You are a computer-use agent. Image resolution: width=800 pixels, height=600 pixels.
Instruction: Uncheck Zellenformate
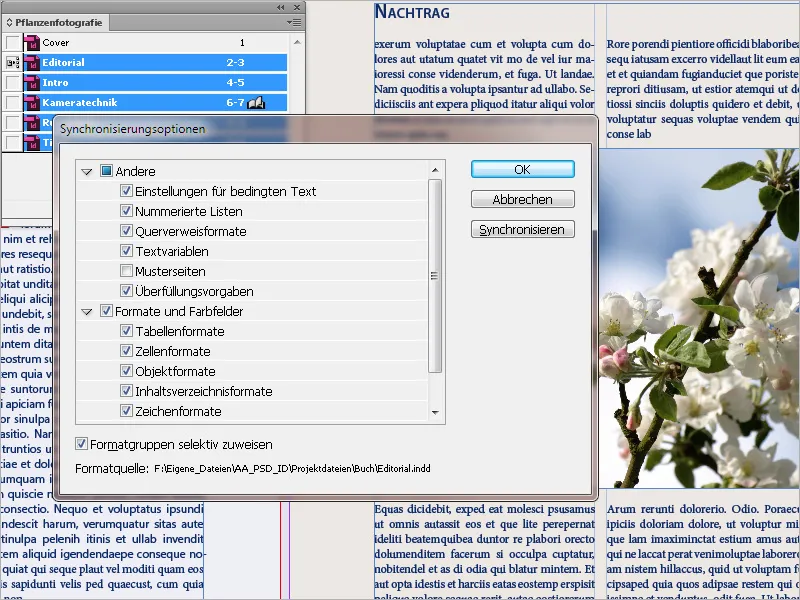click(x=126, y=351)
